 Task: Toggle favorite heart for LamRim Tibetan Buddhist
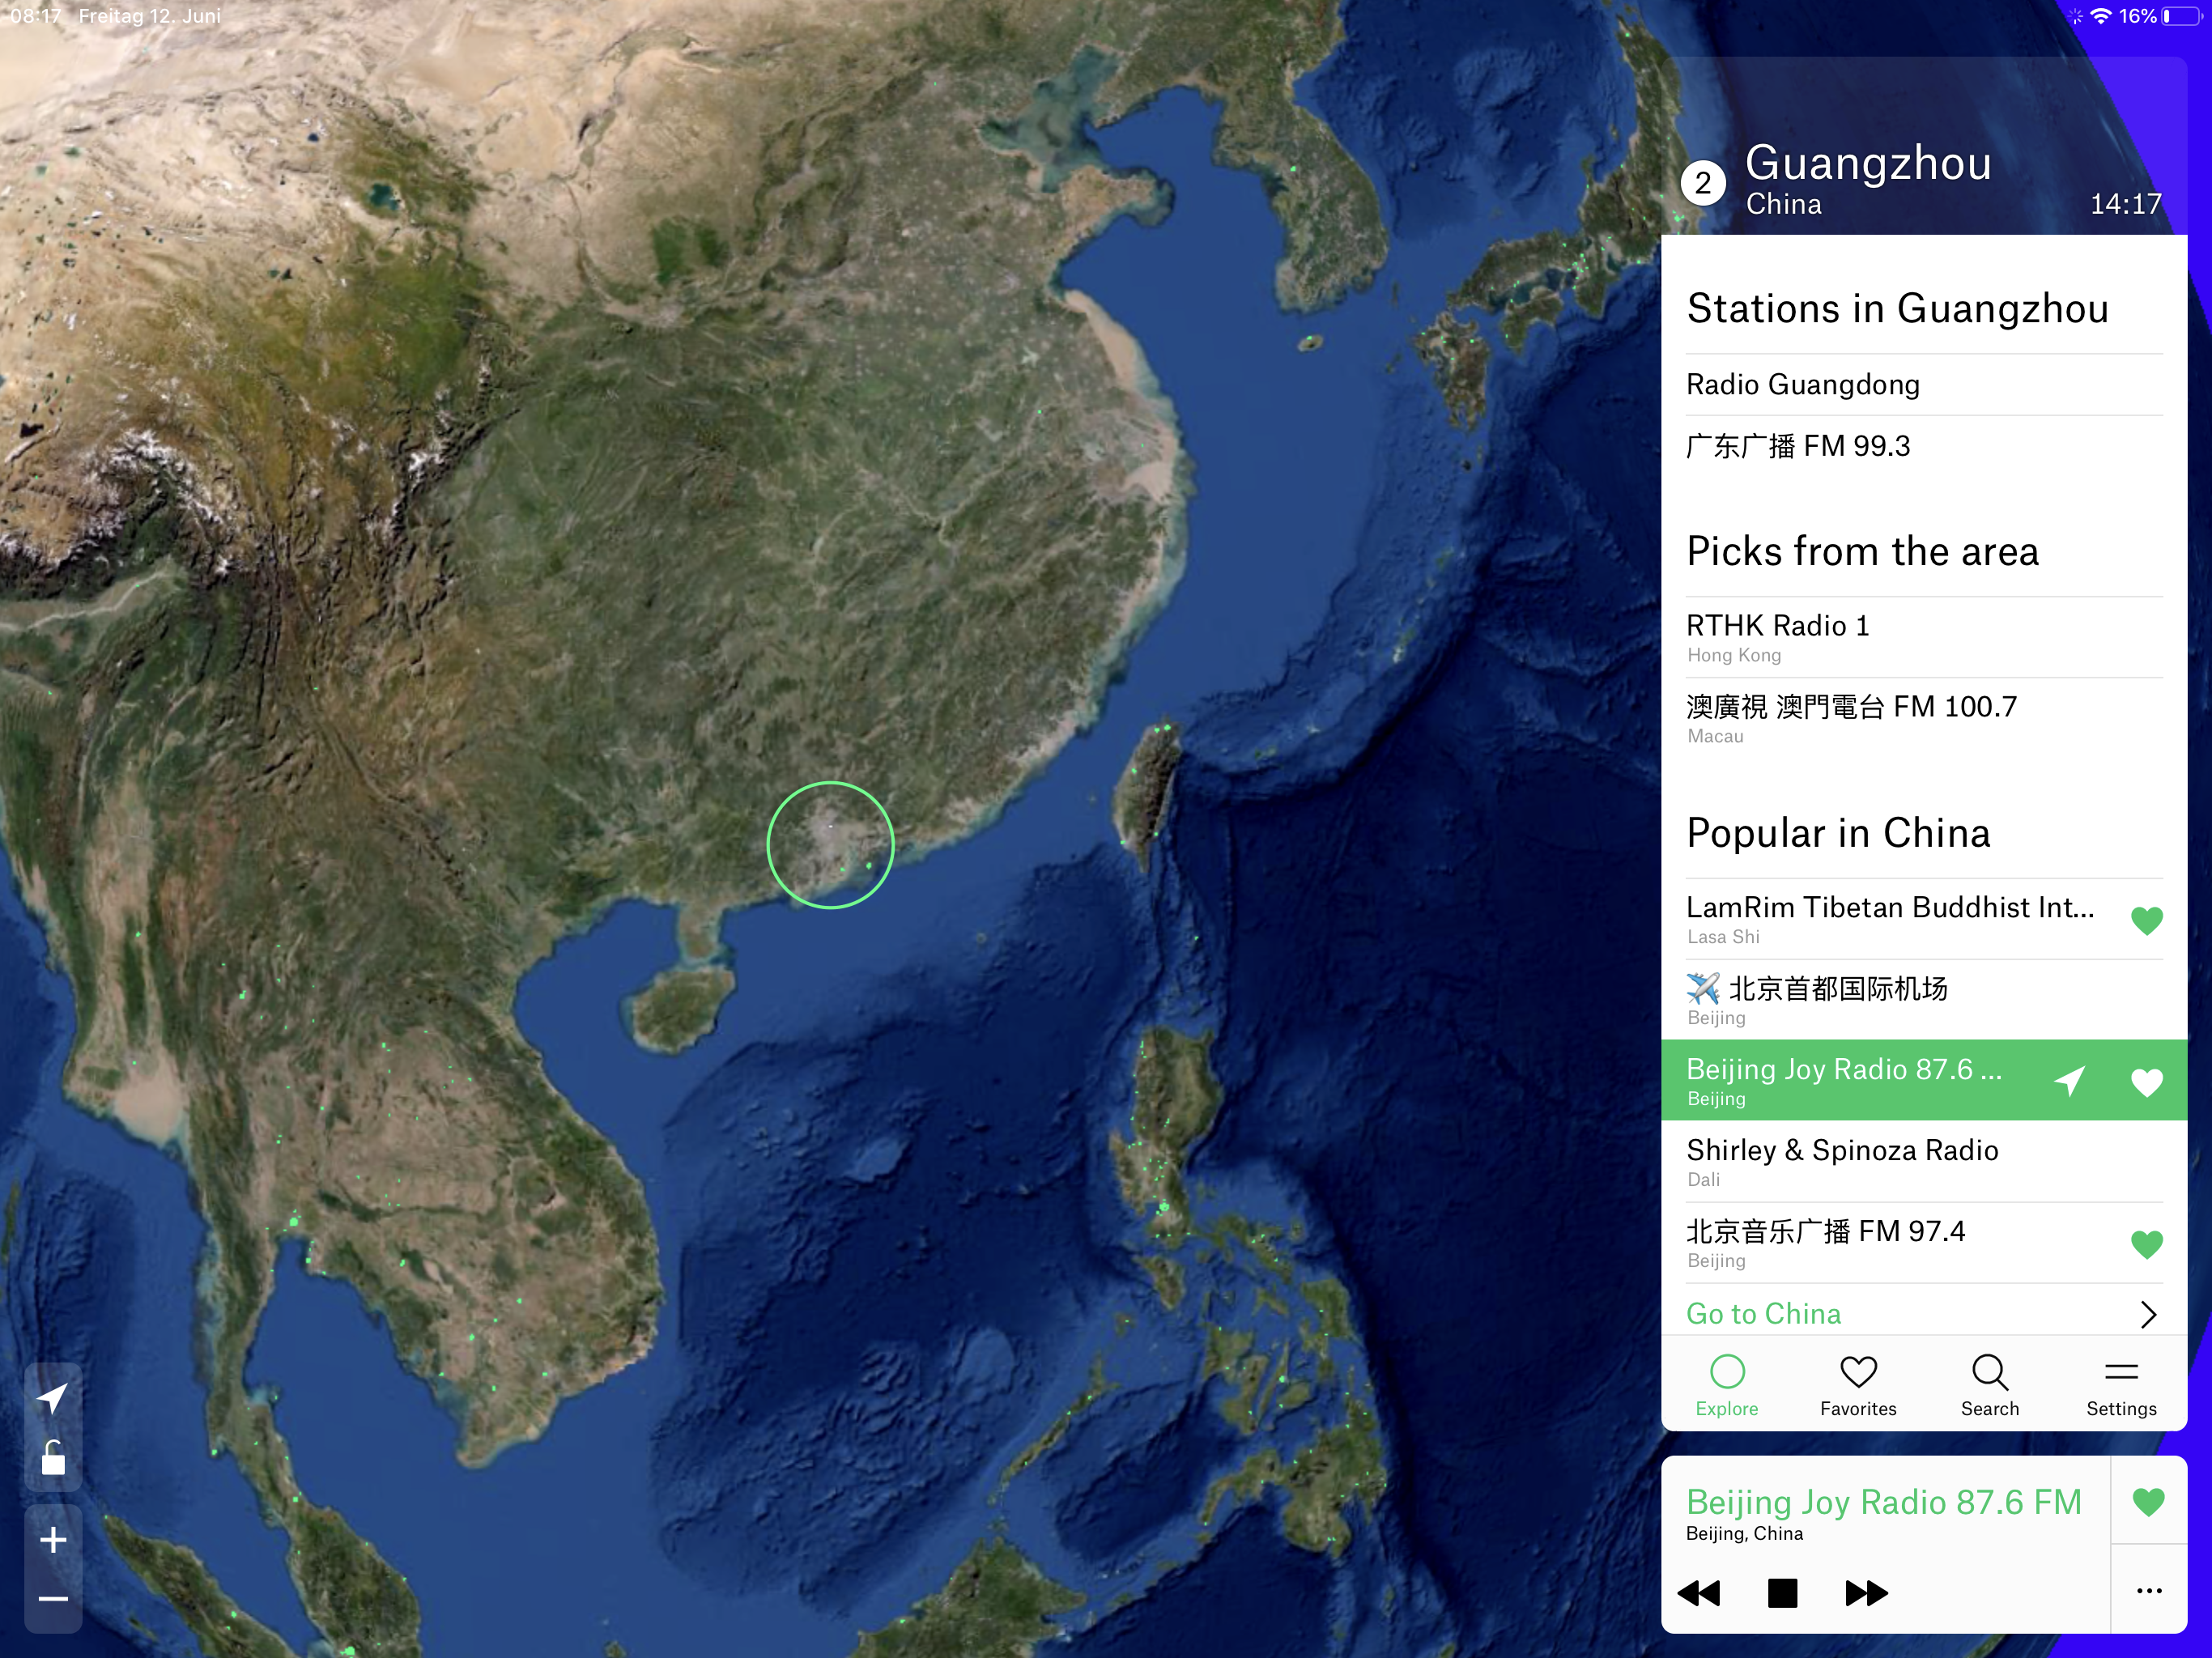2146,920
